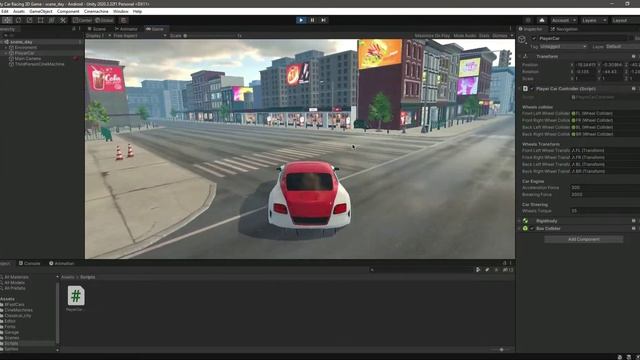Open the Help menu
Image resolution: width=640 pixels, height=360 pixels.
click(x=138, y=11)
